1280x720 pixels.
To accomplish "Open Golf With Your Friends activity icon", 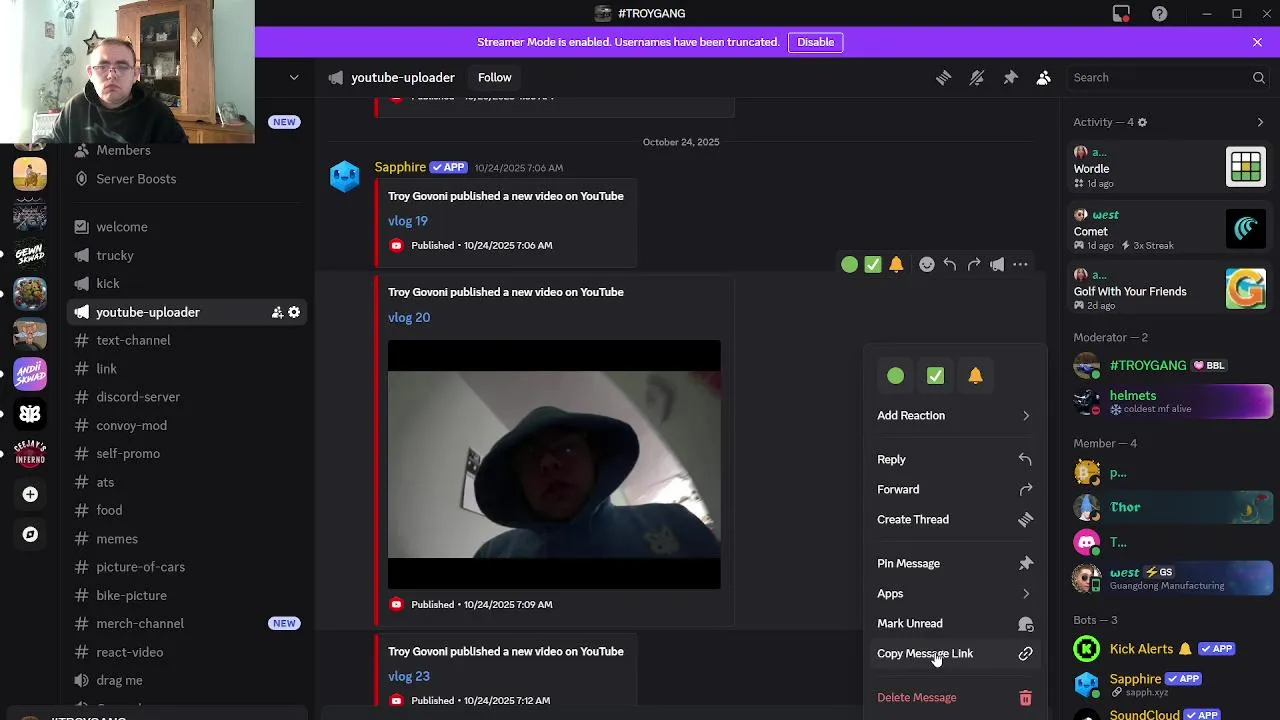I will coord(1246,290).
